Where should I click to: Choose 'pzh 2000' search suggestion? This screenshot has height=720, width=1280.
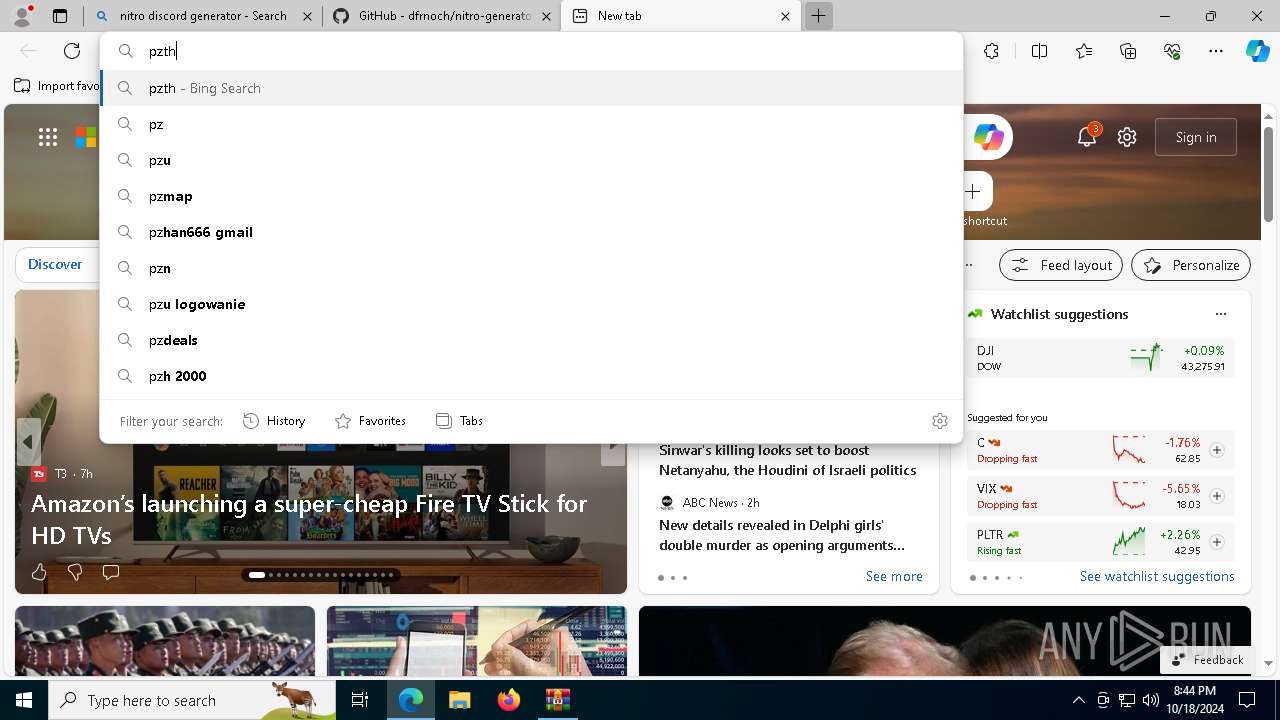point(531,376)
